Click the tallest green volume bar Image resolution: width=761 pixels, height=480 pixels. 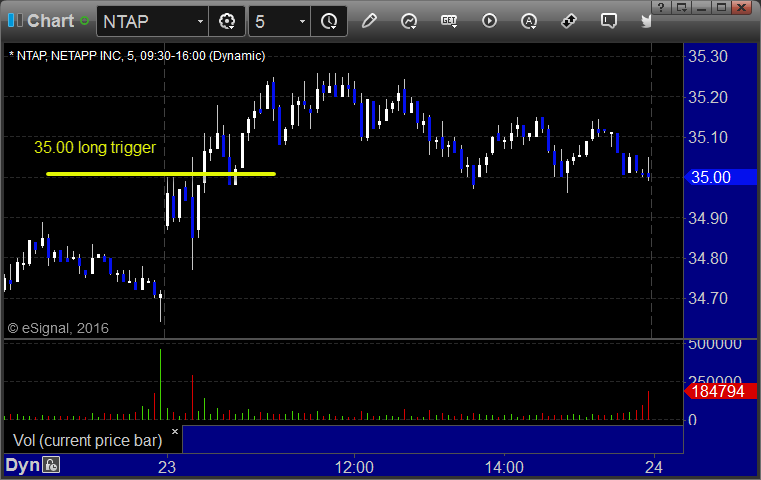pyautogui.click(x=161, y=384)
